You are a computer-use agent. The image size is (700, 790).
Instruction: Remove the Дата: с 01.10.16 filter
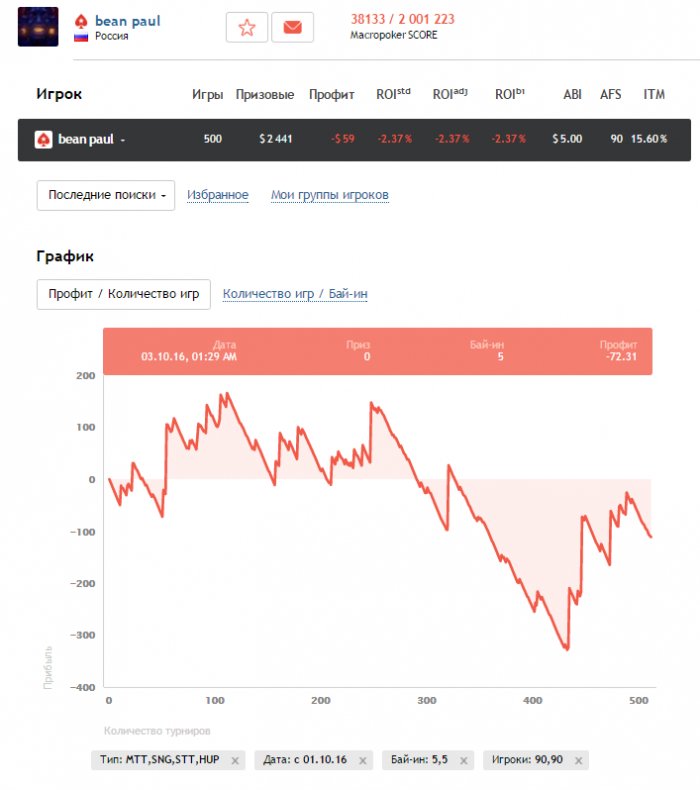coord(361,761)
